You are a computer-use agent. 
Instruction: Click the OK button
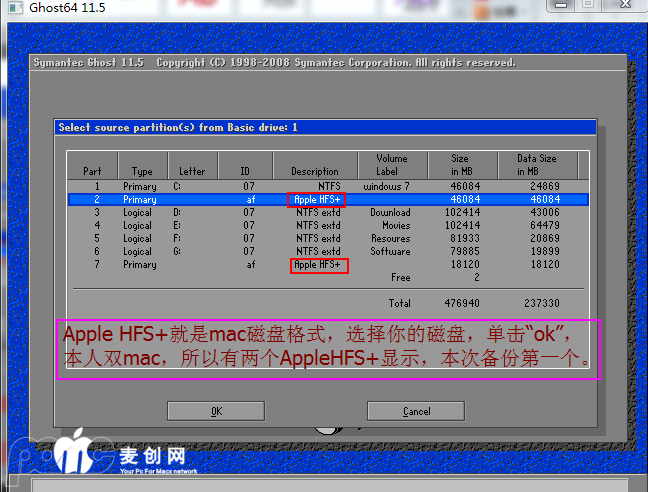216,411
